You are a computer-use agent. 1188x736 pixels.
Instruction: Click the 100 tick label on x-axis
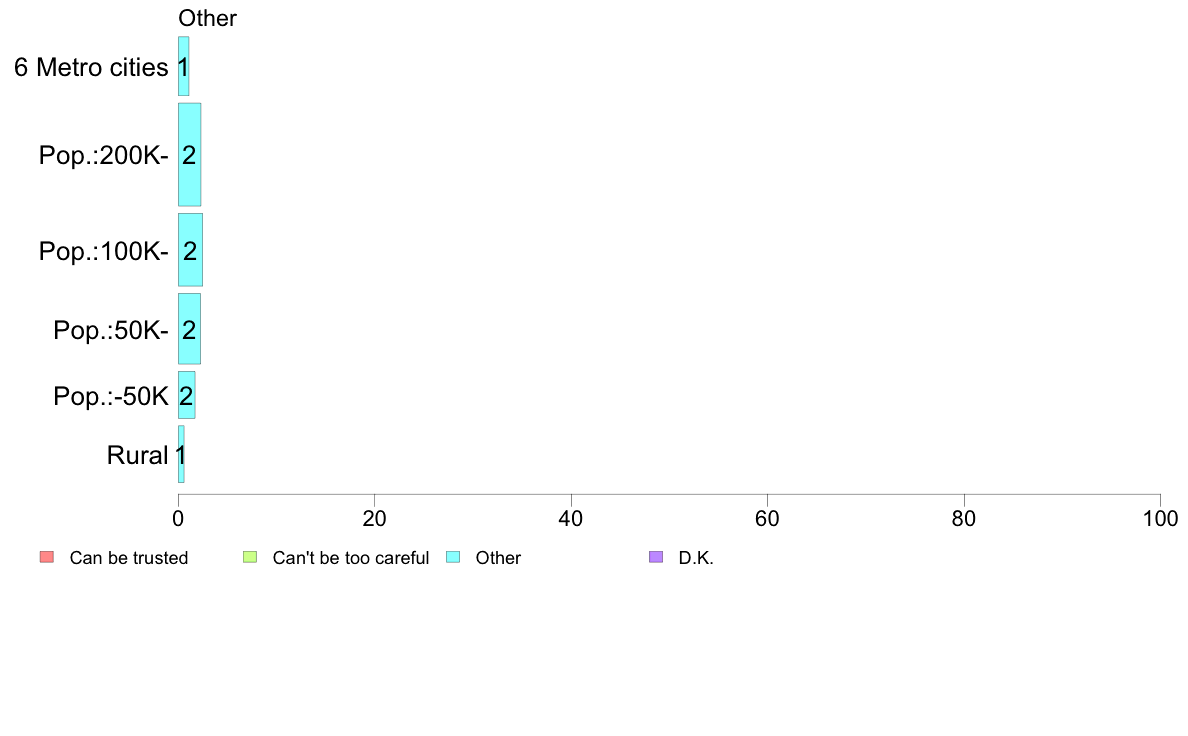pos(1160,518)
